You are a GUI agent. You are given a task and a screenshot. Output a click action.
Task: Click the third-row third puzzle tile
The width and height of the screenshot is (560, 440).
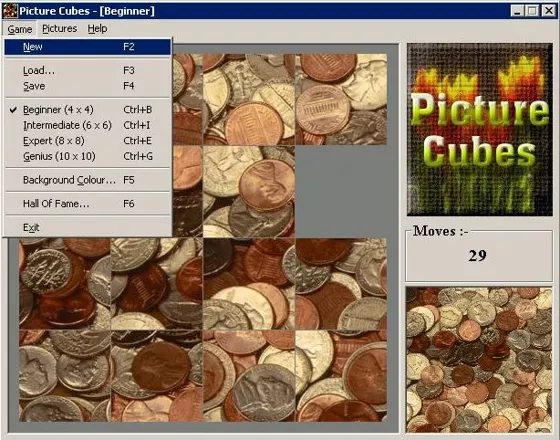coord(249,284)
